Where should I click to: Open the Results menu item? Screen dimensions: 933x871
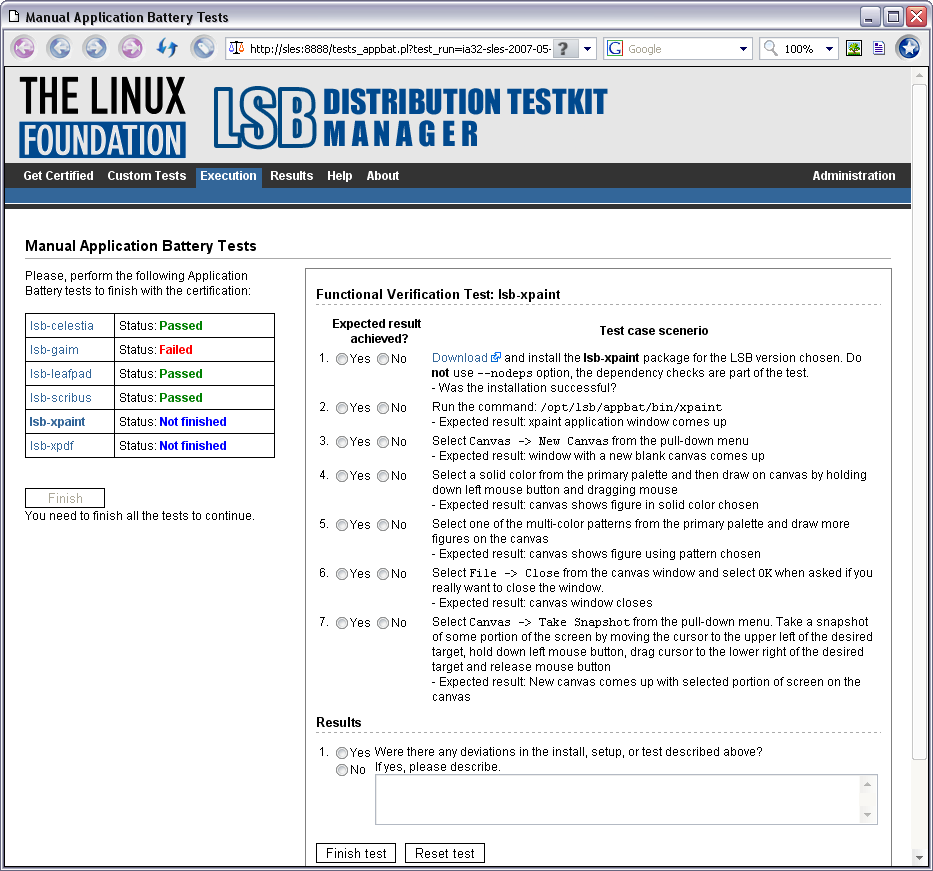[292, 176]
